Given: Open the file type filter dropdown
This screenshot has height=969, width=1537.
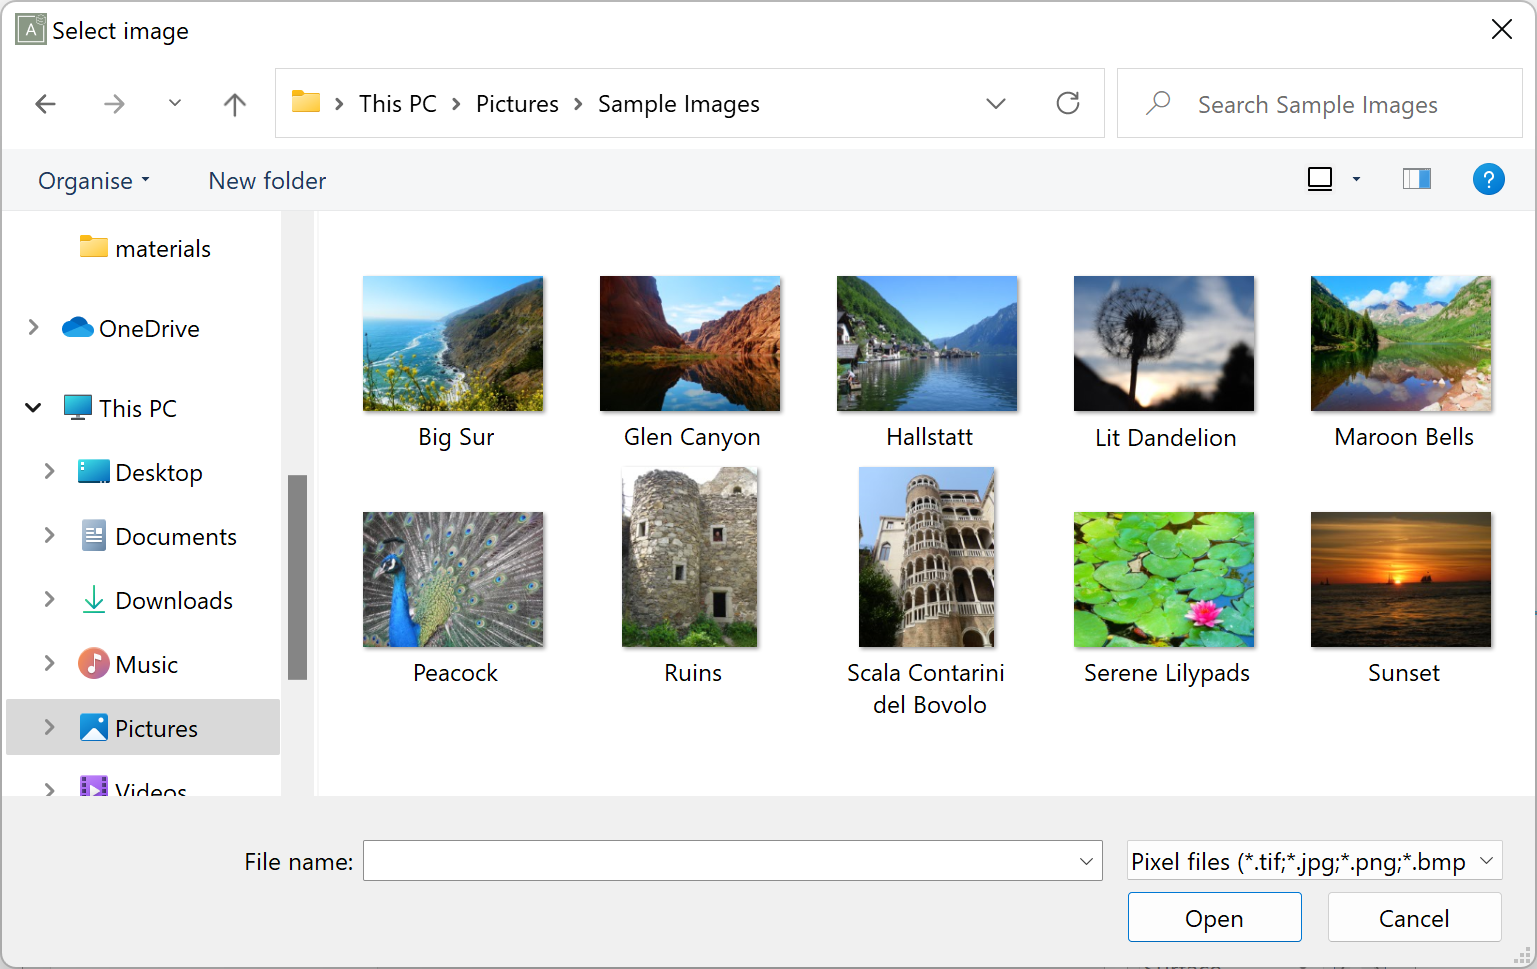Looking at the screenshot, I should click(1312, 861).
